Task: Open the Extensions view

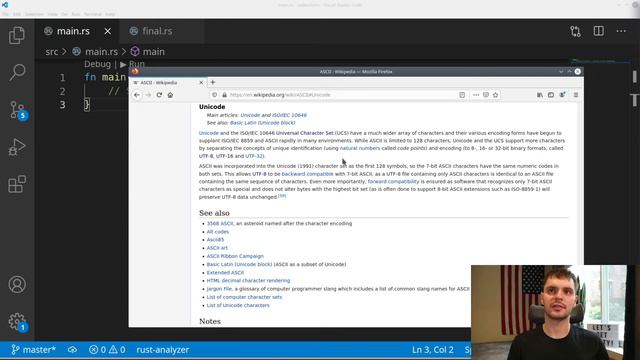Action: (17, 184)
